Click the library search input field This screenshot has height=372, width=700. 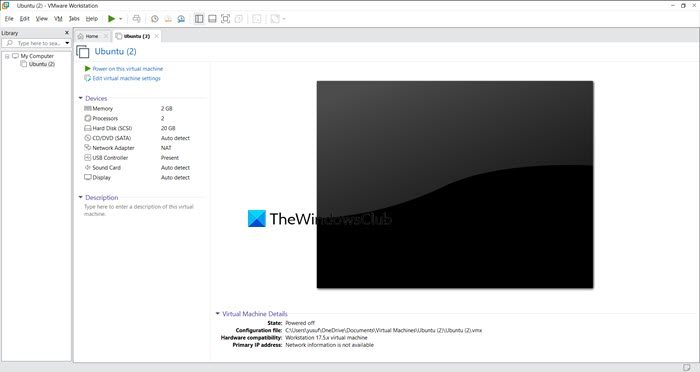(x=38, y=43)
